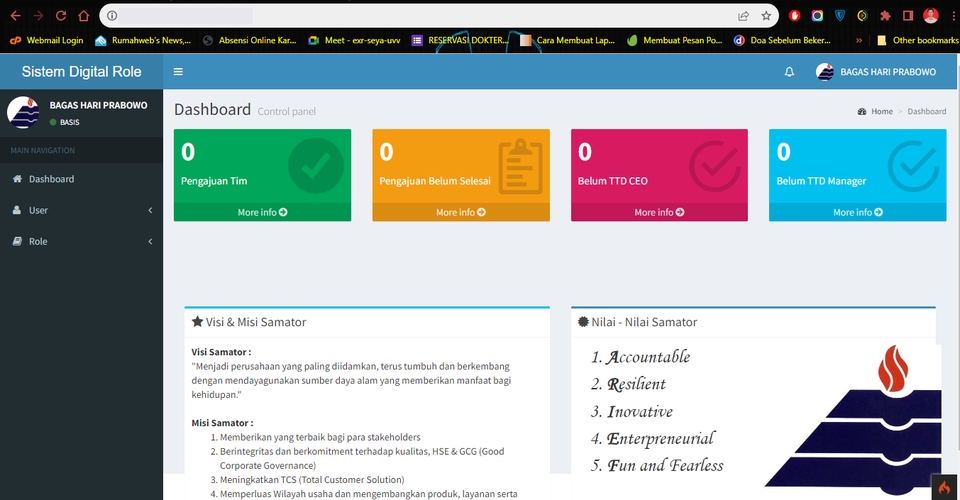
Task: Open the Rumahweb's News bookmark
Action: [x=143, y=40]
